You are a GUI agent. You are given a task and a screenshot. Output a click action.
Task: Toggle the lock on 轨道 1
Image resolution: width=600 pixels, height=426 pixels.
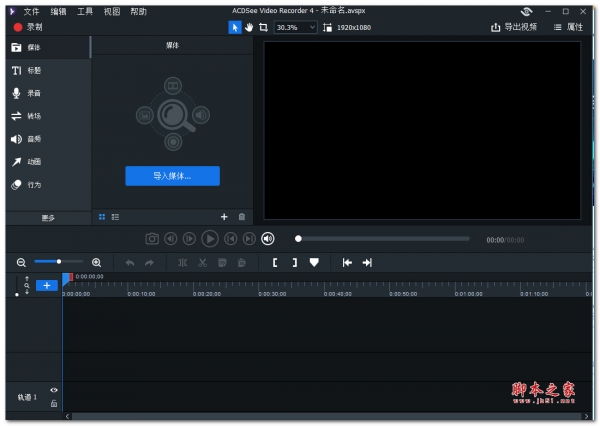[x=54, y=403]
